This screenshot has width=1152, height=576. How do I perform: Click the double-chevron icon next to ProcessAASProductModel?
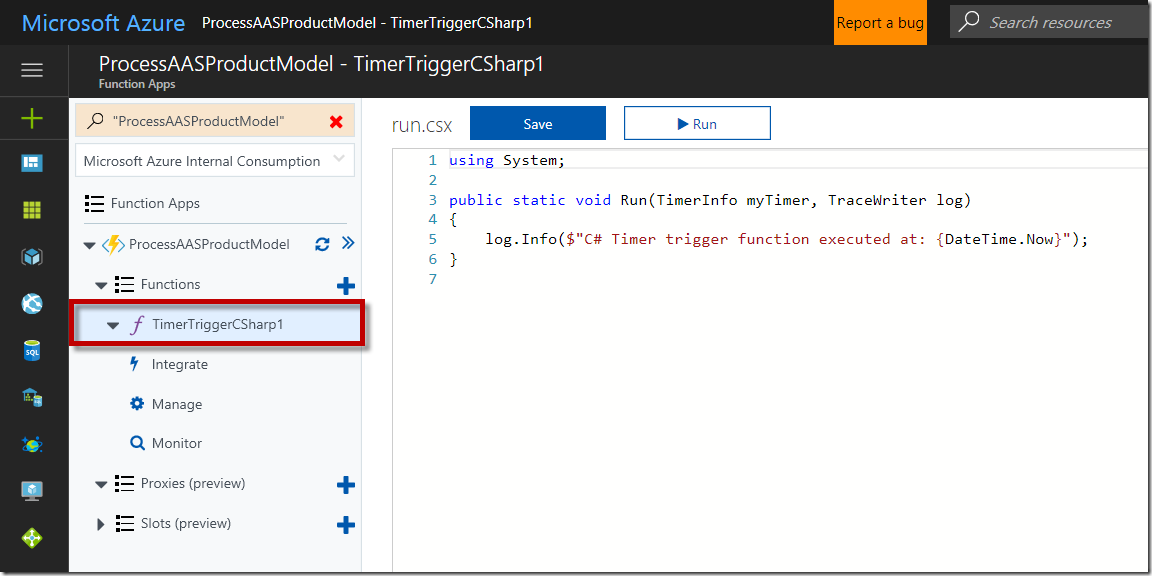pyautogui.click(x=348, y=243)
